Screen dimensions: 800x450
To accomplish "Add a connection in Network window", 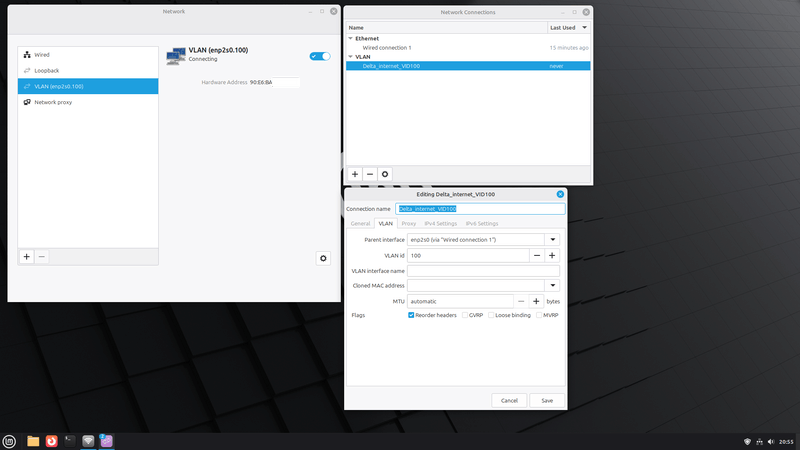I will point(27,257).
